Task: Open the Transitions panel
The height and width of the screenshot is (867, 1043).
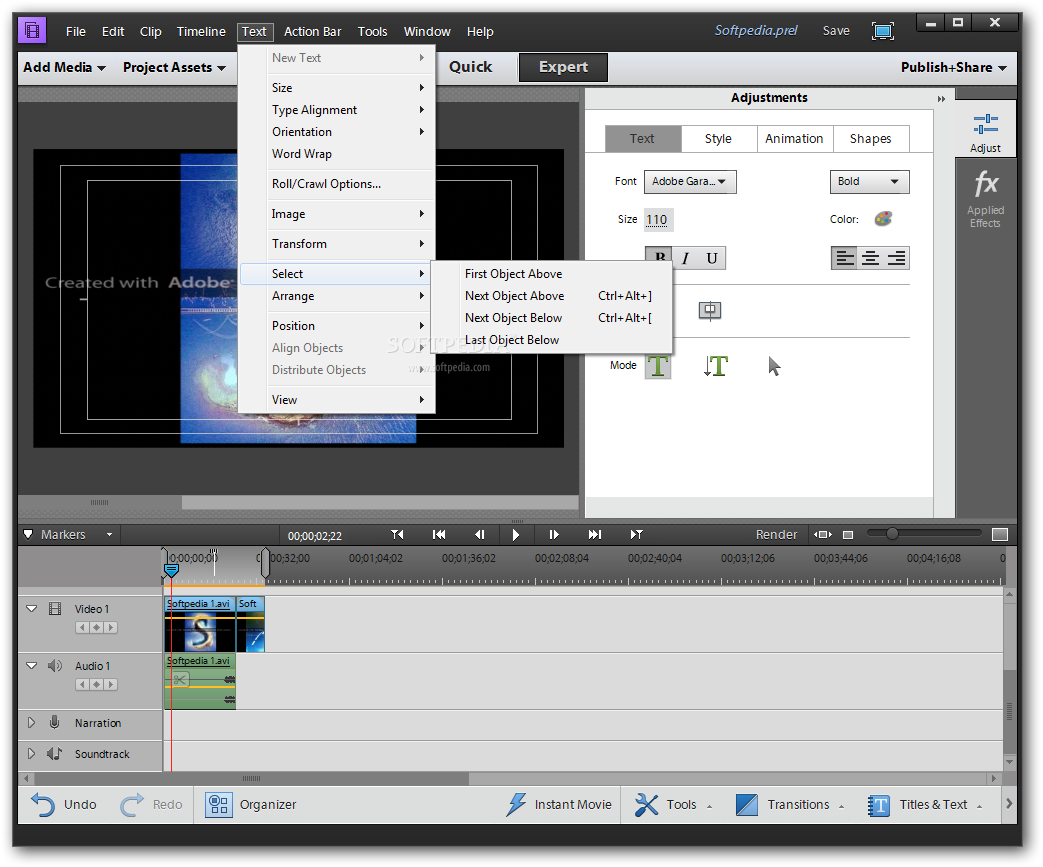Action: coord(790,804)
